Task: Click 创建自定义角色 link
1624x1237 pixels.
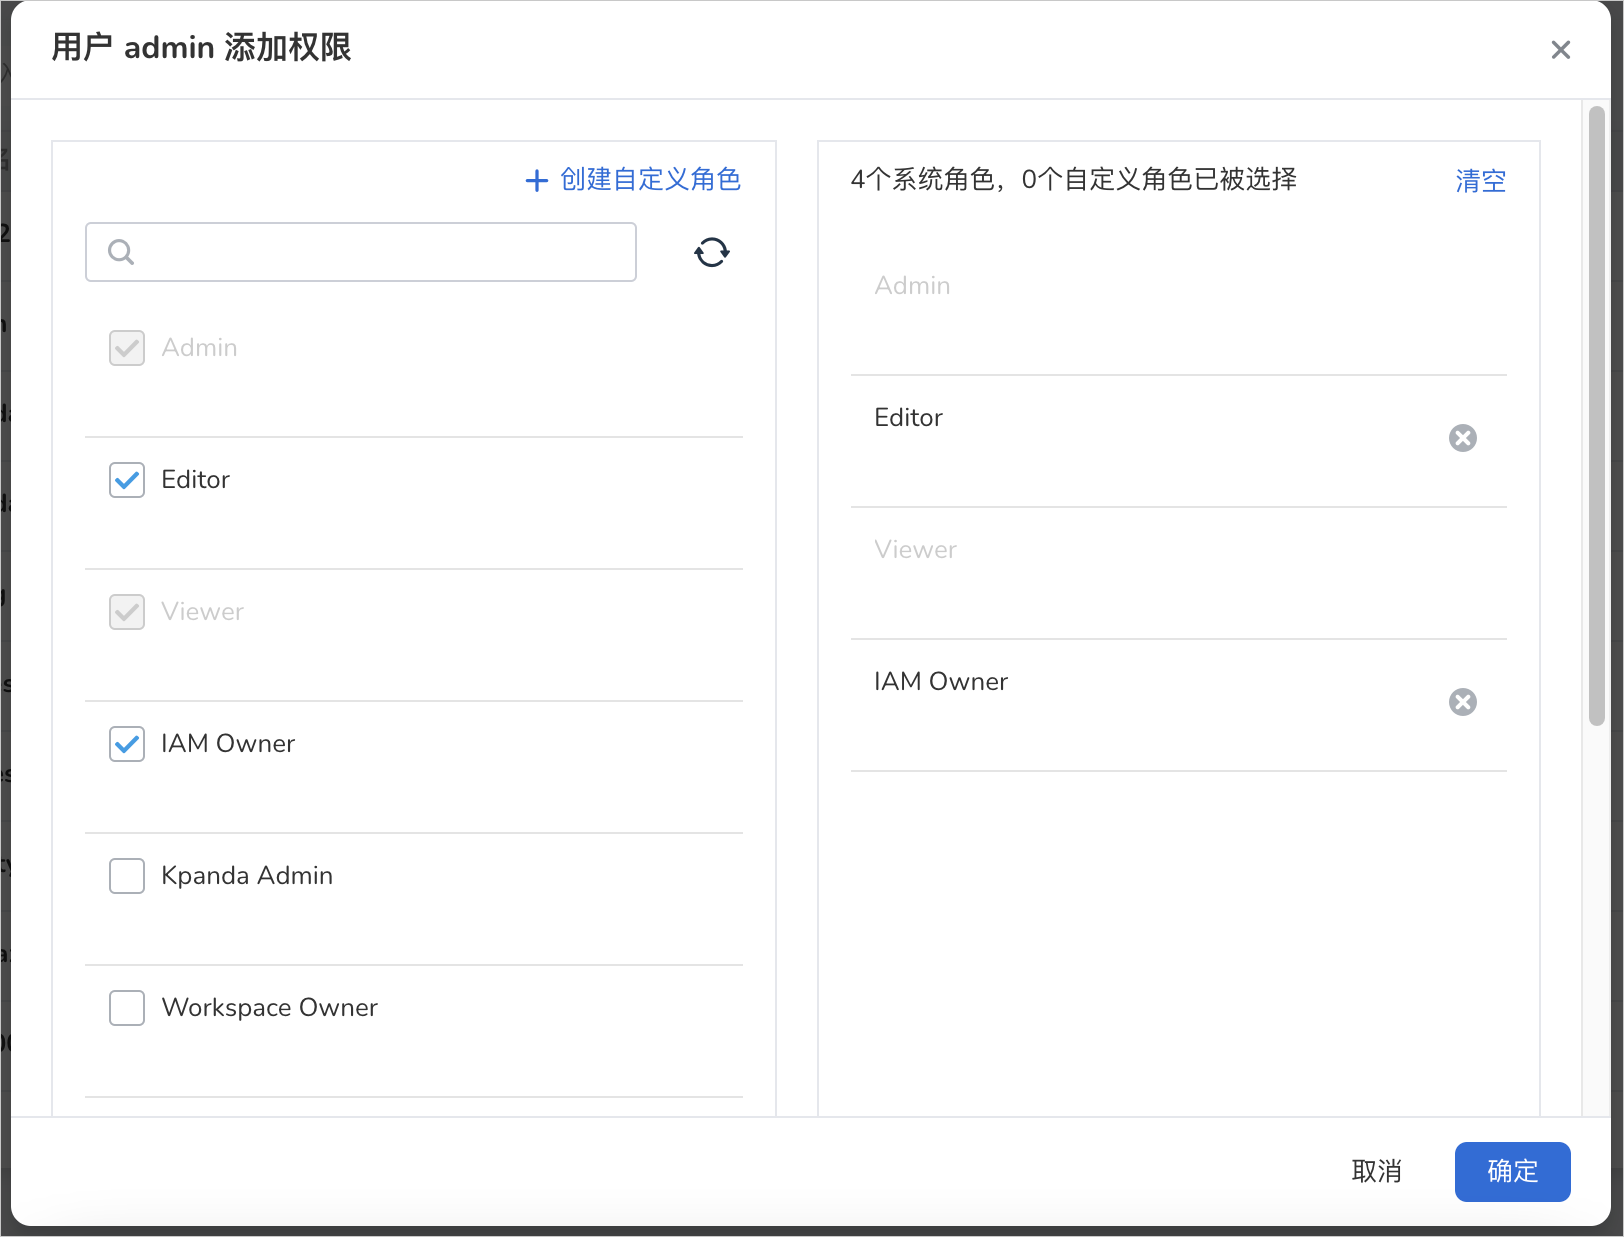Action: pyautogui.click(x=650, y=180)
